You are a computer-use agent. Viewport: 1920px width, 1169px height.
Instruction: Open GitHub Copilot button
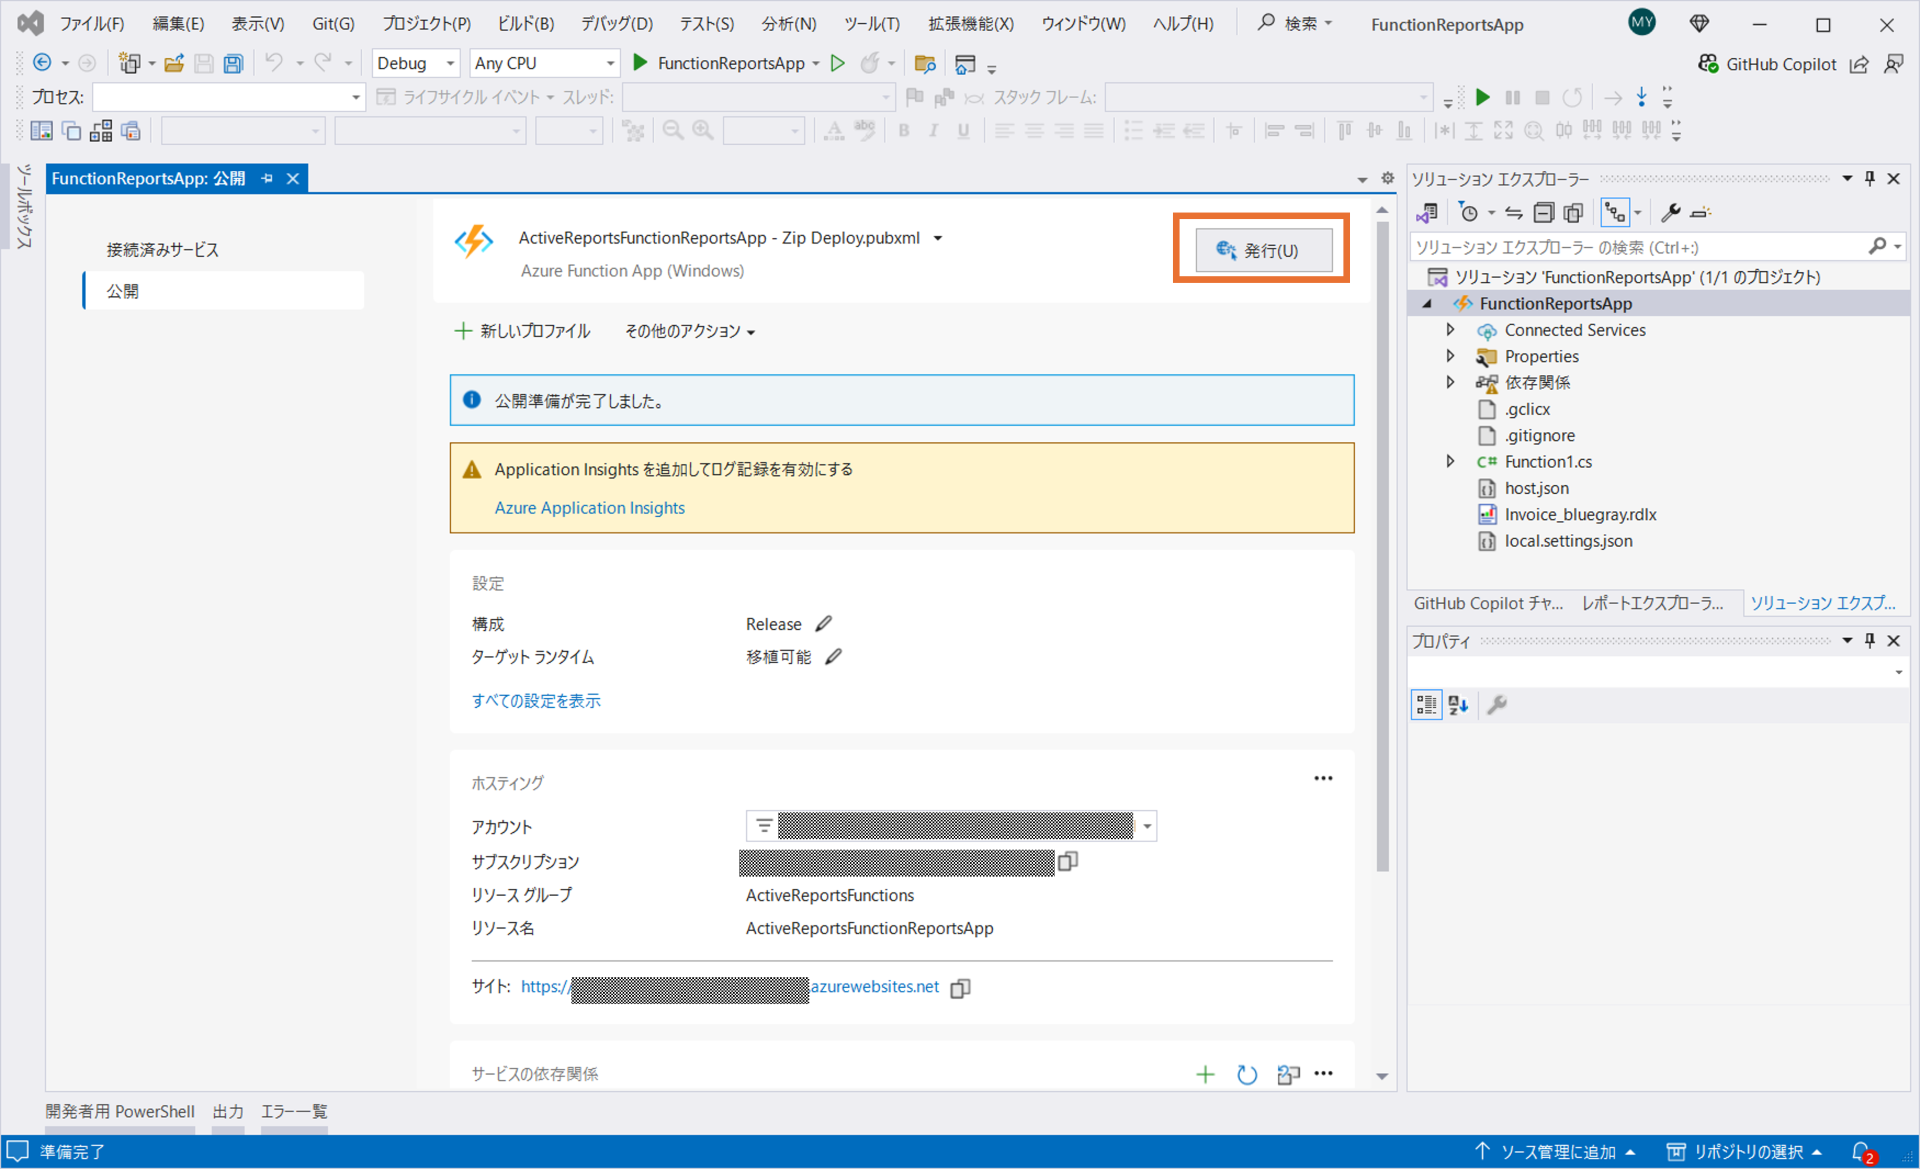point(1767,64)
